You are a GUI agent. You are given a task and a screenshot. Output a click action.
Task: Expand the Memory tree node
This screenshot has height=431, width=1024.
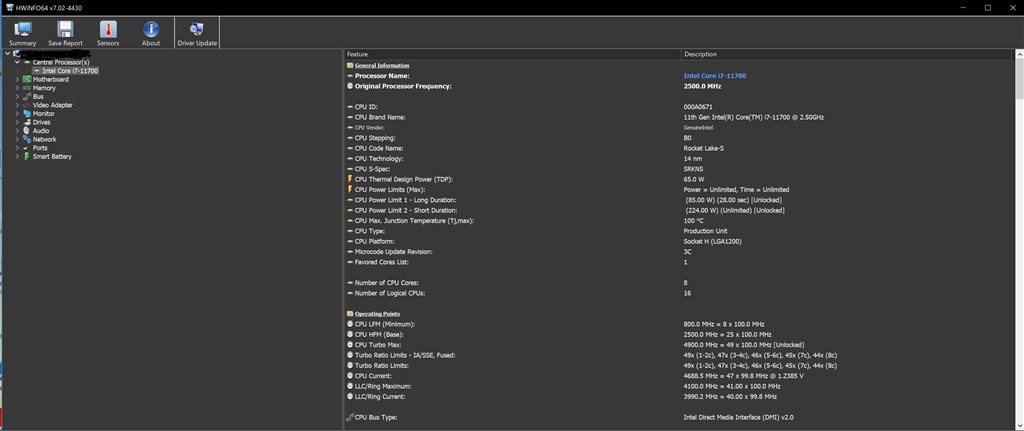coord(17,88)
